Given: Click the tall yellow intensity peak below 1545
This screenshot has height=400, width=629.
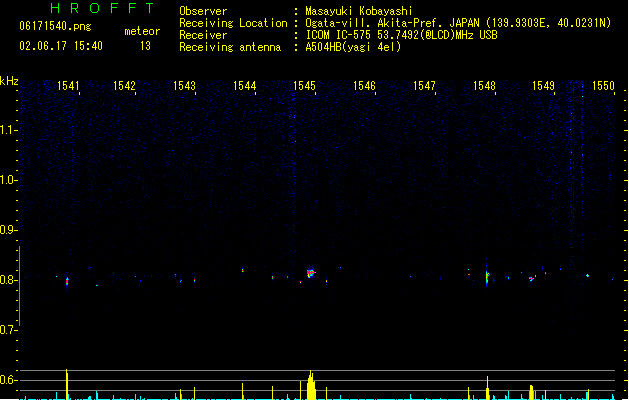Looking at the screenshot, I should pyautogui.click(x=310, y=385).
